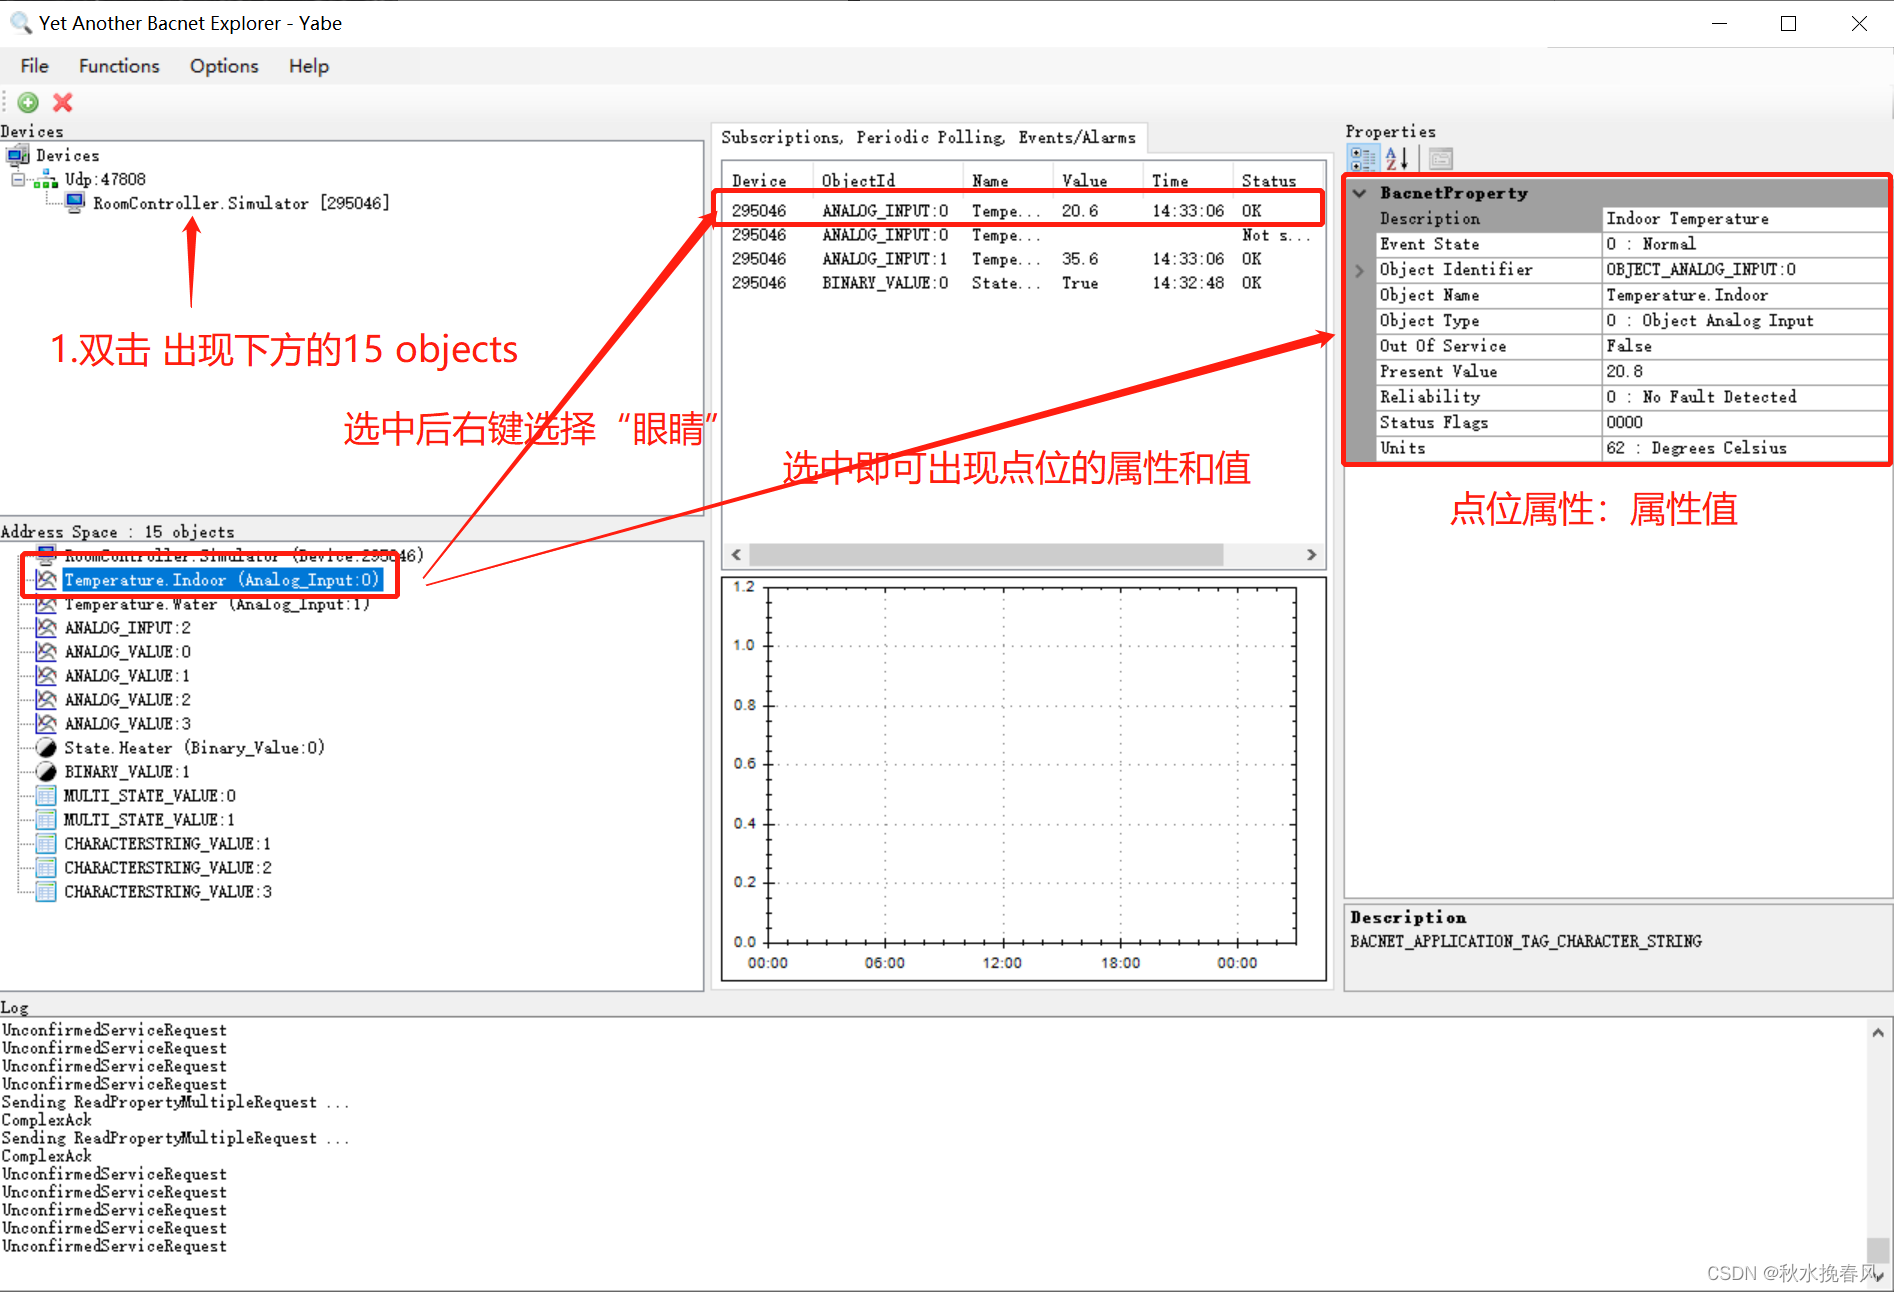Screen dimensions: 1894x1292
Task: Click the Status Flags value 0000
Action: pyautogui.click(x=1744, y=423)
